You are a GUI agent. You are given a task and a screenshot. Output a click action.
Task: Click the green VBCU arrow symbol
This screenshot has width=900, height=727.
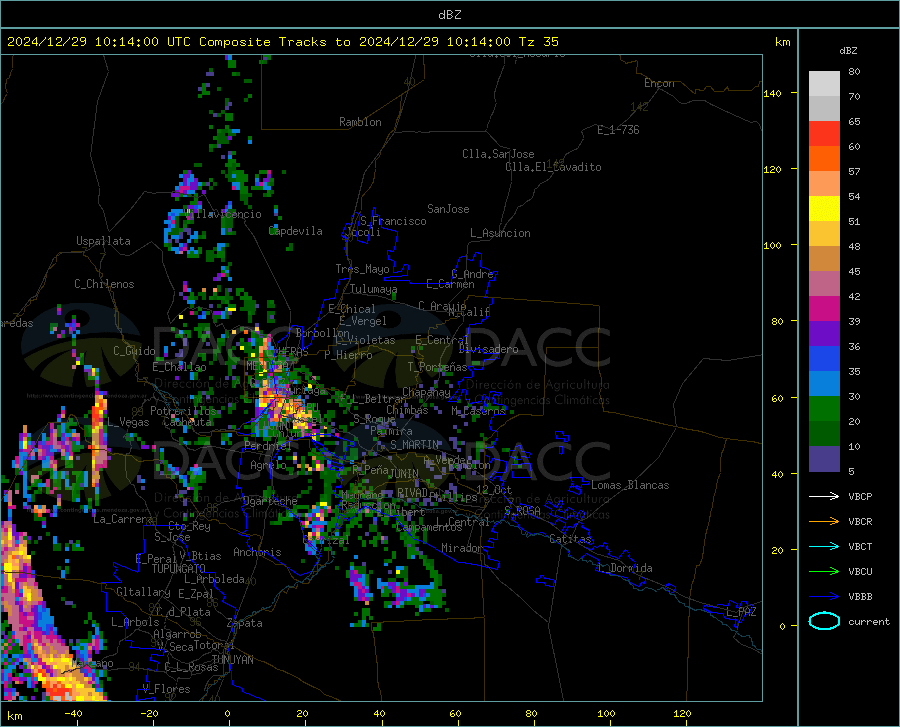(824, 572)
